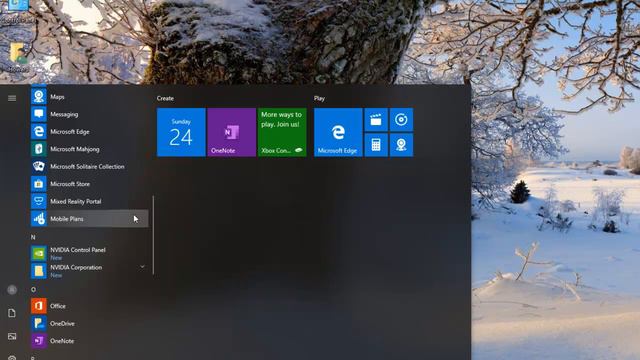The height and width of the screenshot is (360, 640).
Task: Open OneDrive from the app list
Action: (89, 323)
